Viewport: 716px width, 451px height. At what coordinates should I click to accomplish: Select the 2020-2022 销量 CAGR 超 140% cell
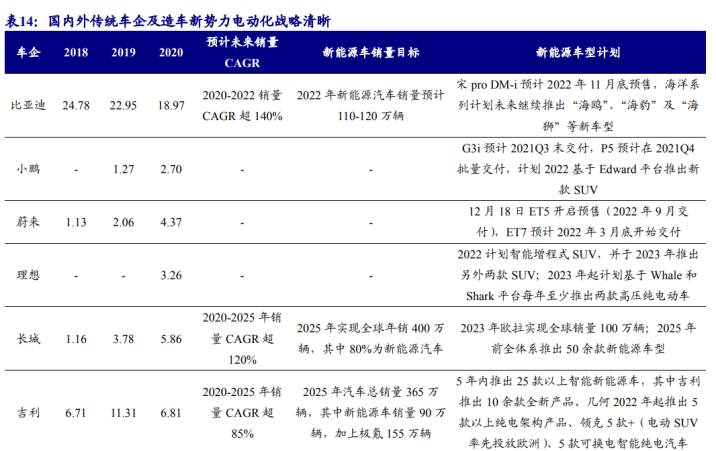pos(242,105)
